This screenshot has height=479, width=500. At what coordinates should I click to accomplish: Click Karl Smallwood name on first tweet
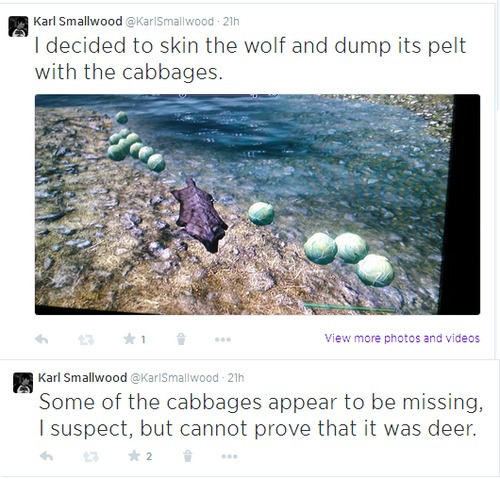[x=78, y=21]
